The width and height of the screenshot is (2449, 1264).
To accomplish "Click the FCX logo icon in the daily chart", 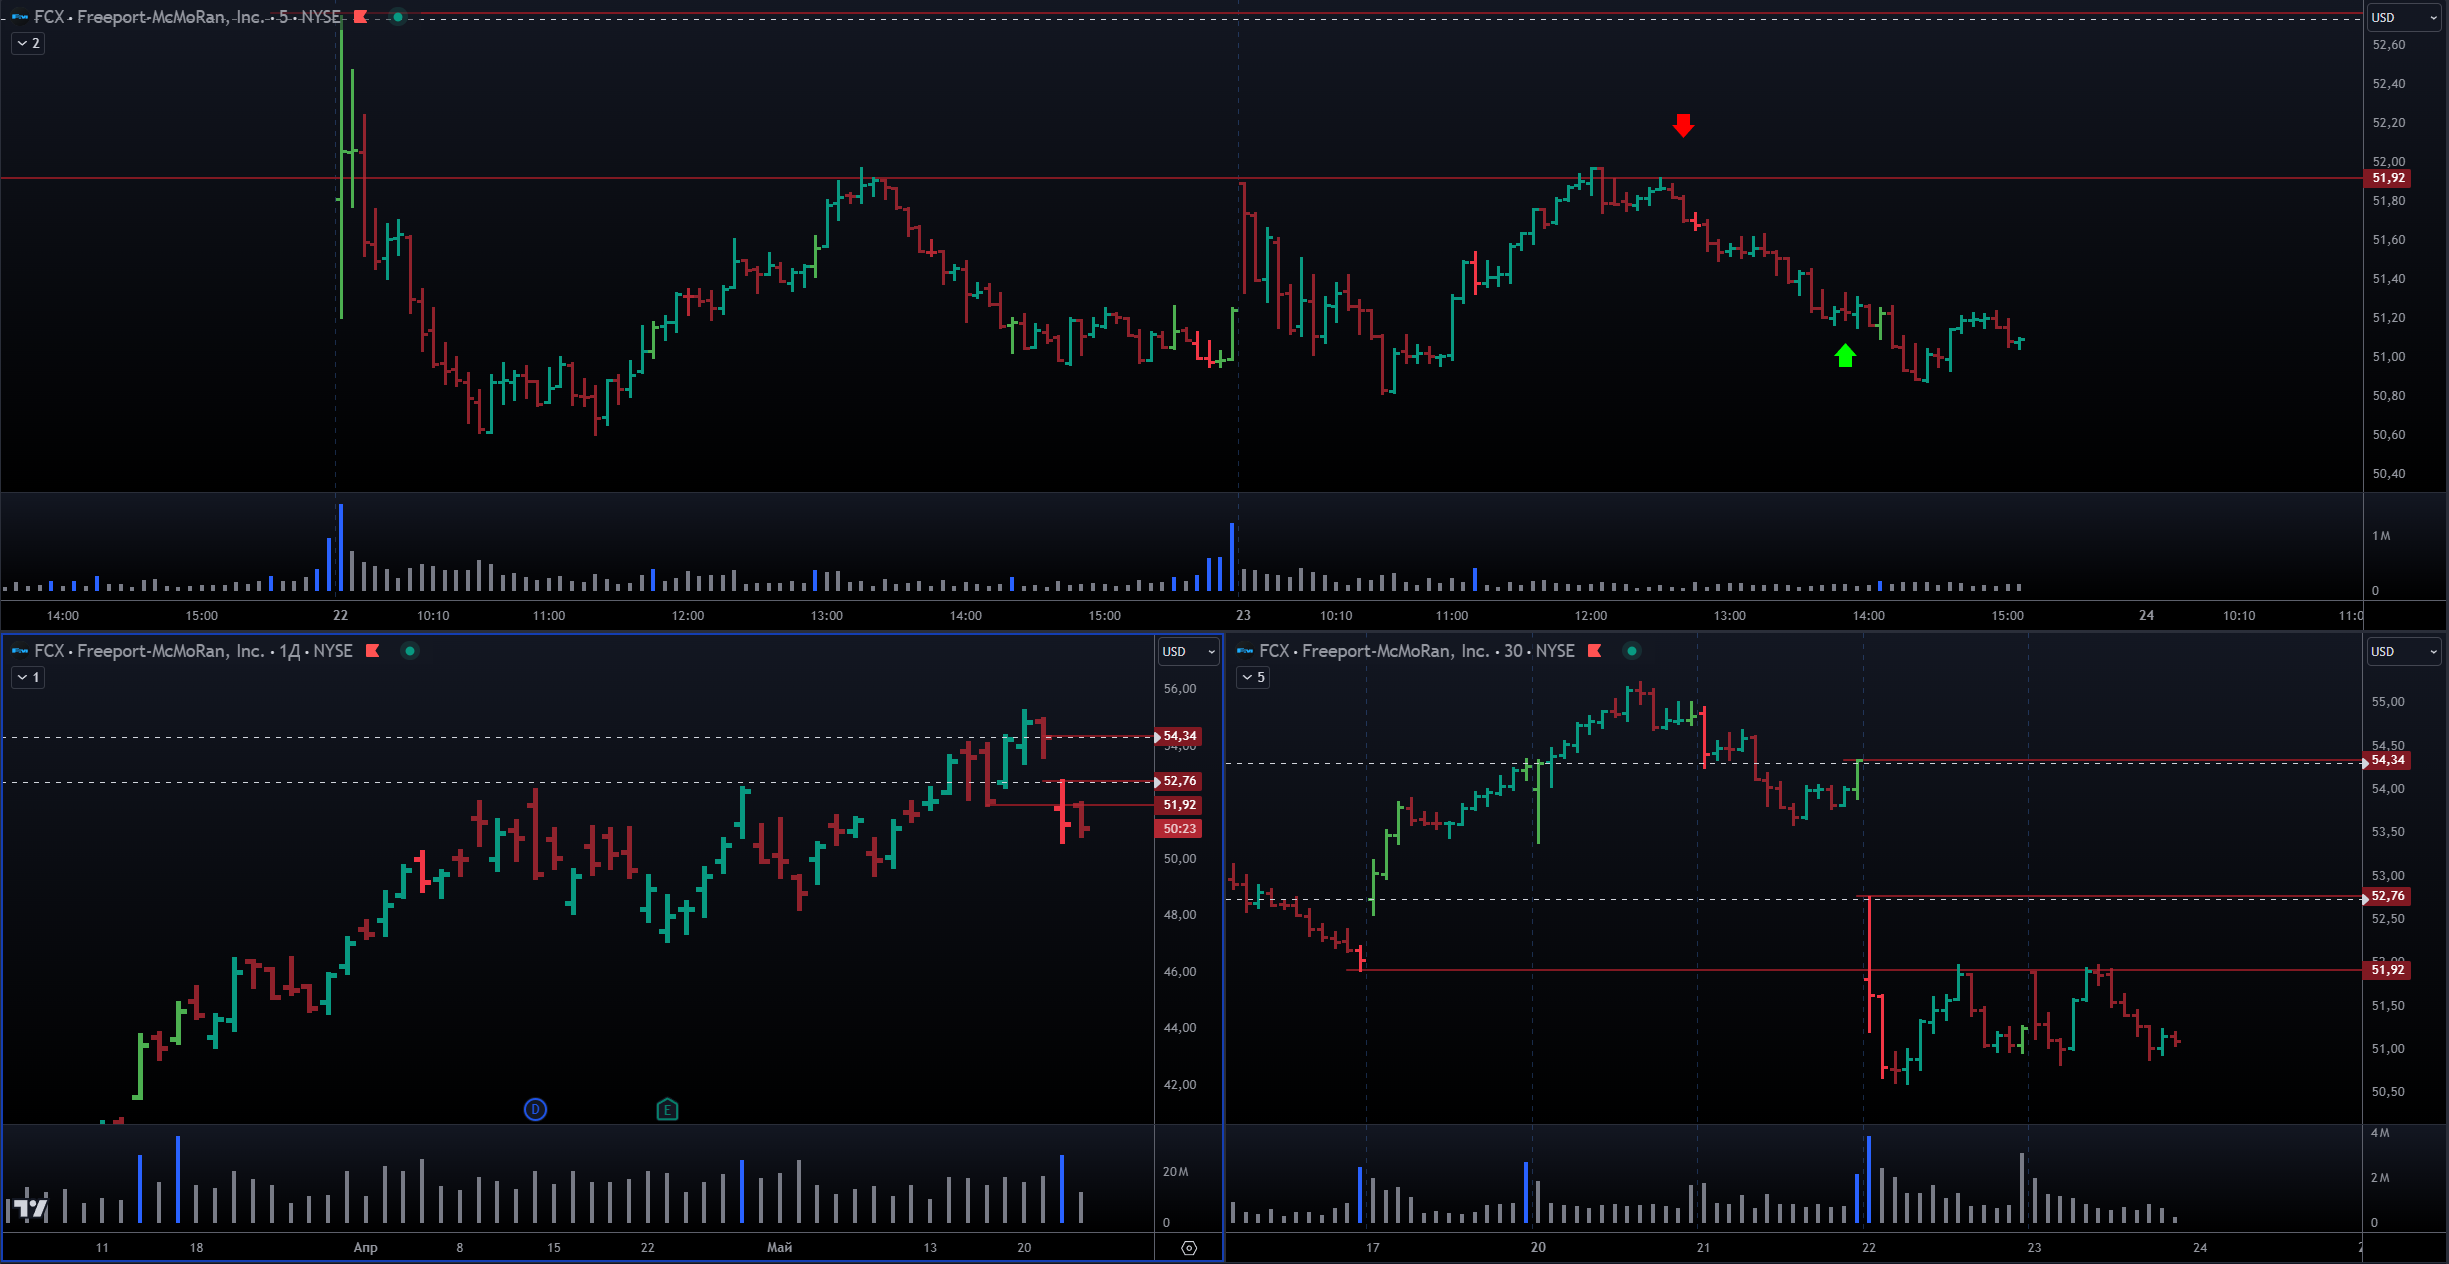I will pyautogui.click(x=19, y=651).
